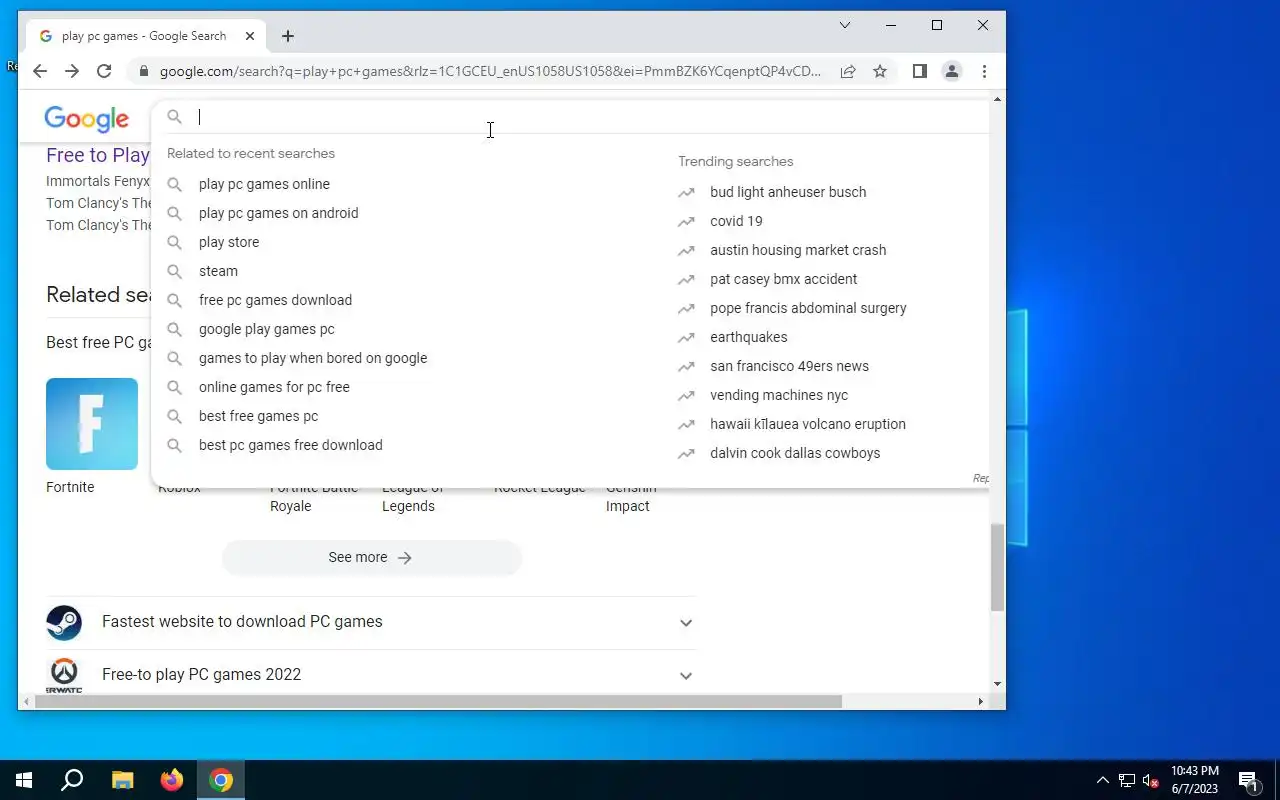Open the Windows Start menu
1280x800 pixels.
[x=24, y=780]
